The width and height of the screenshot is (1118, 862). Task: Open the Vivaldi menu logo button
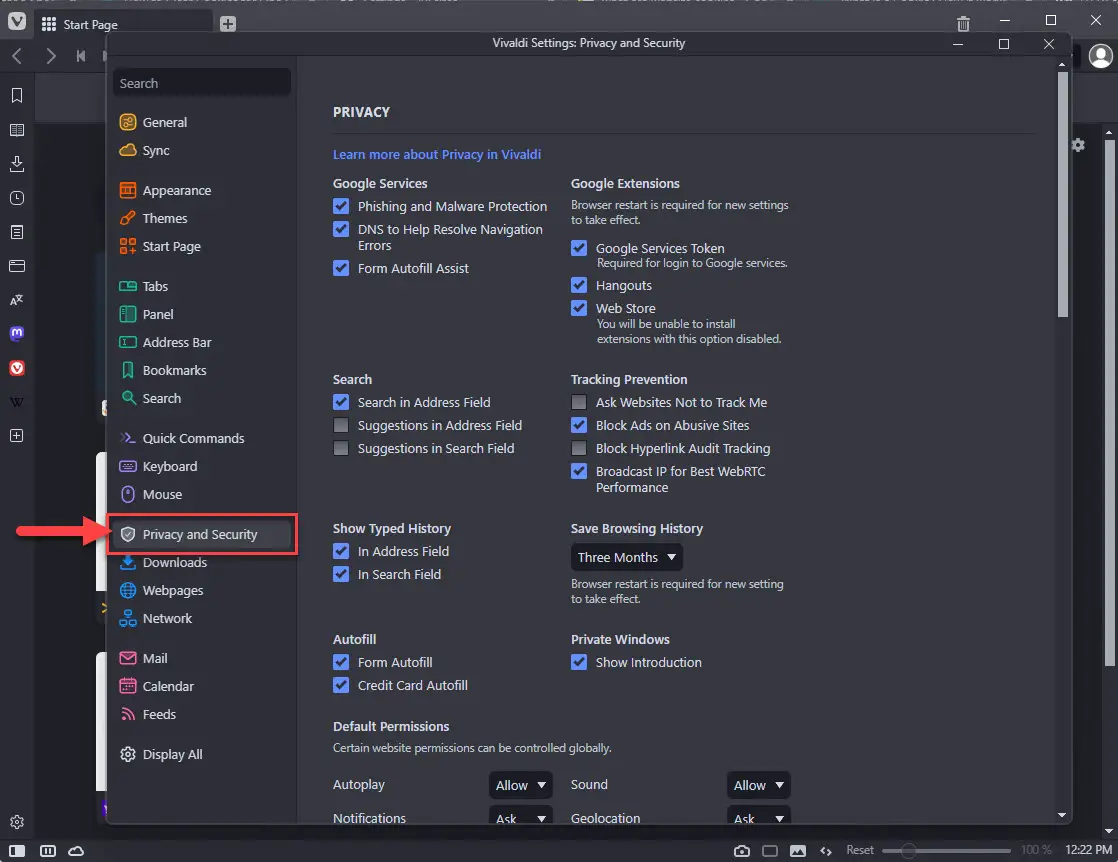[x=16, y=21]
